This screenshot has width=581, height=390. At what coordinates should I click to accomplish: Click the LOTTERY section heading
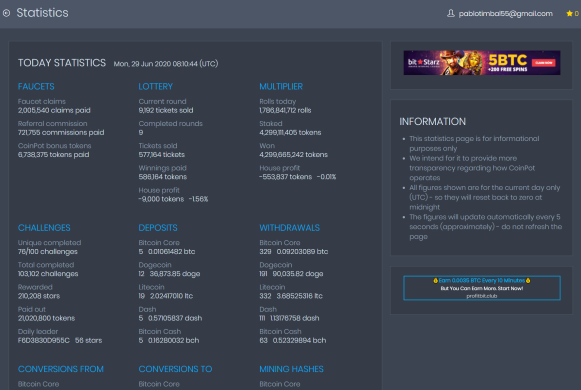tap(156, 86)
